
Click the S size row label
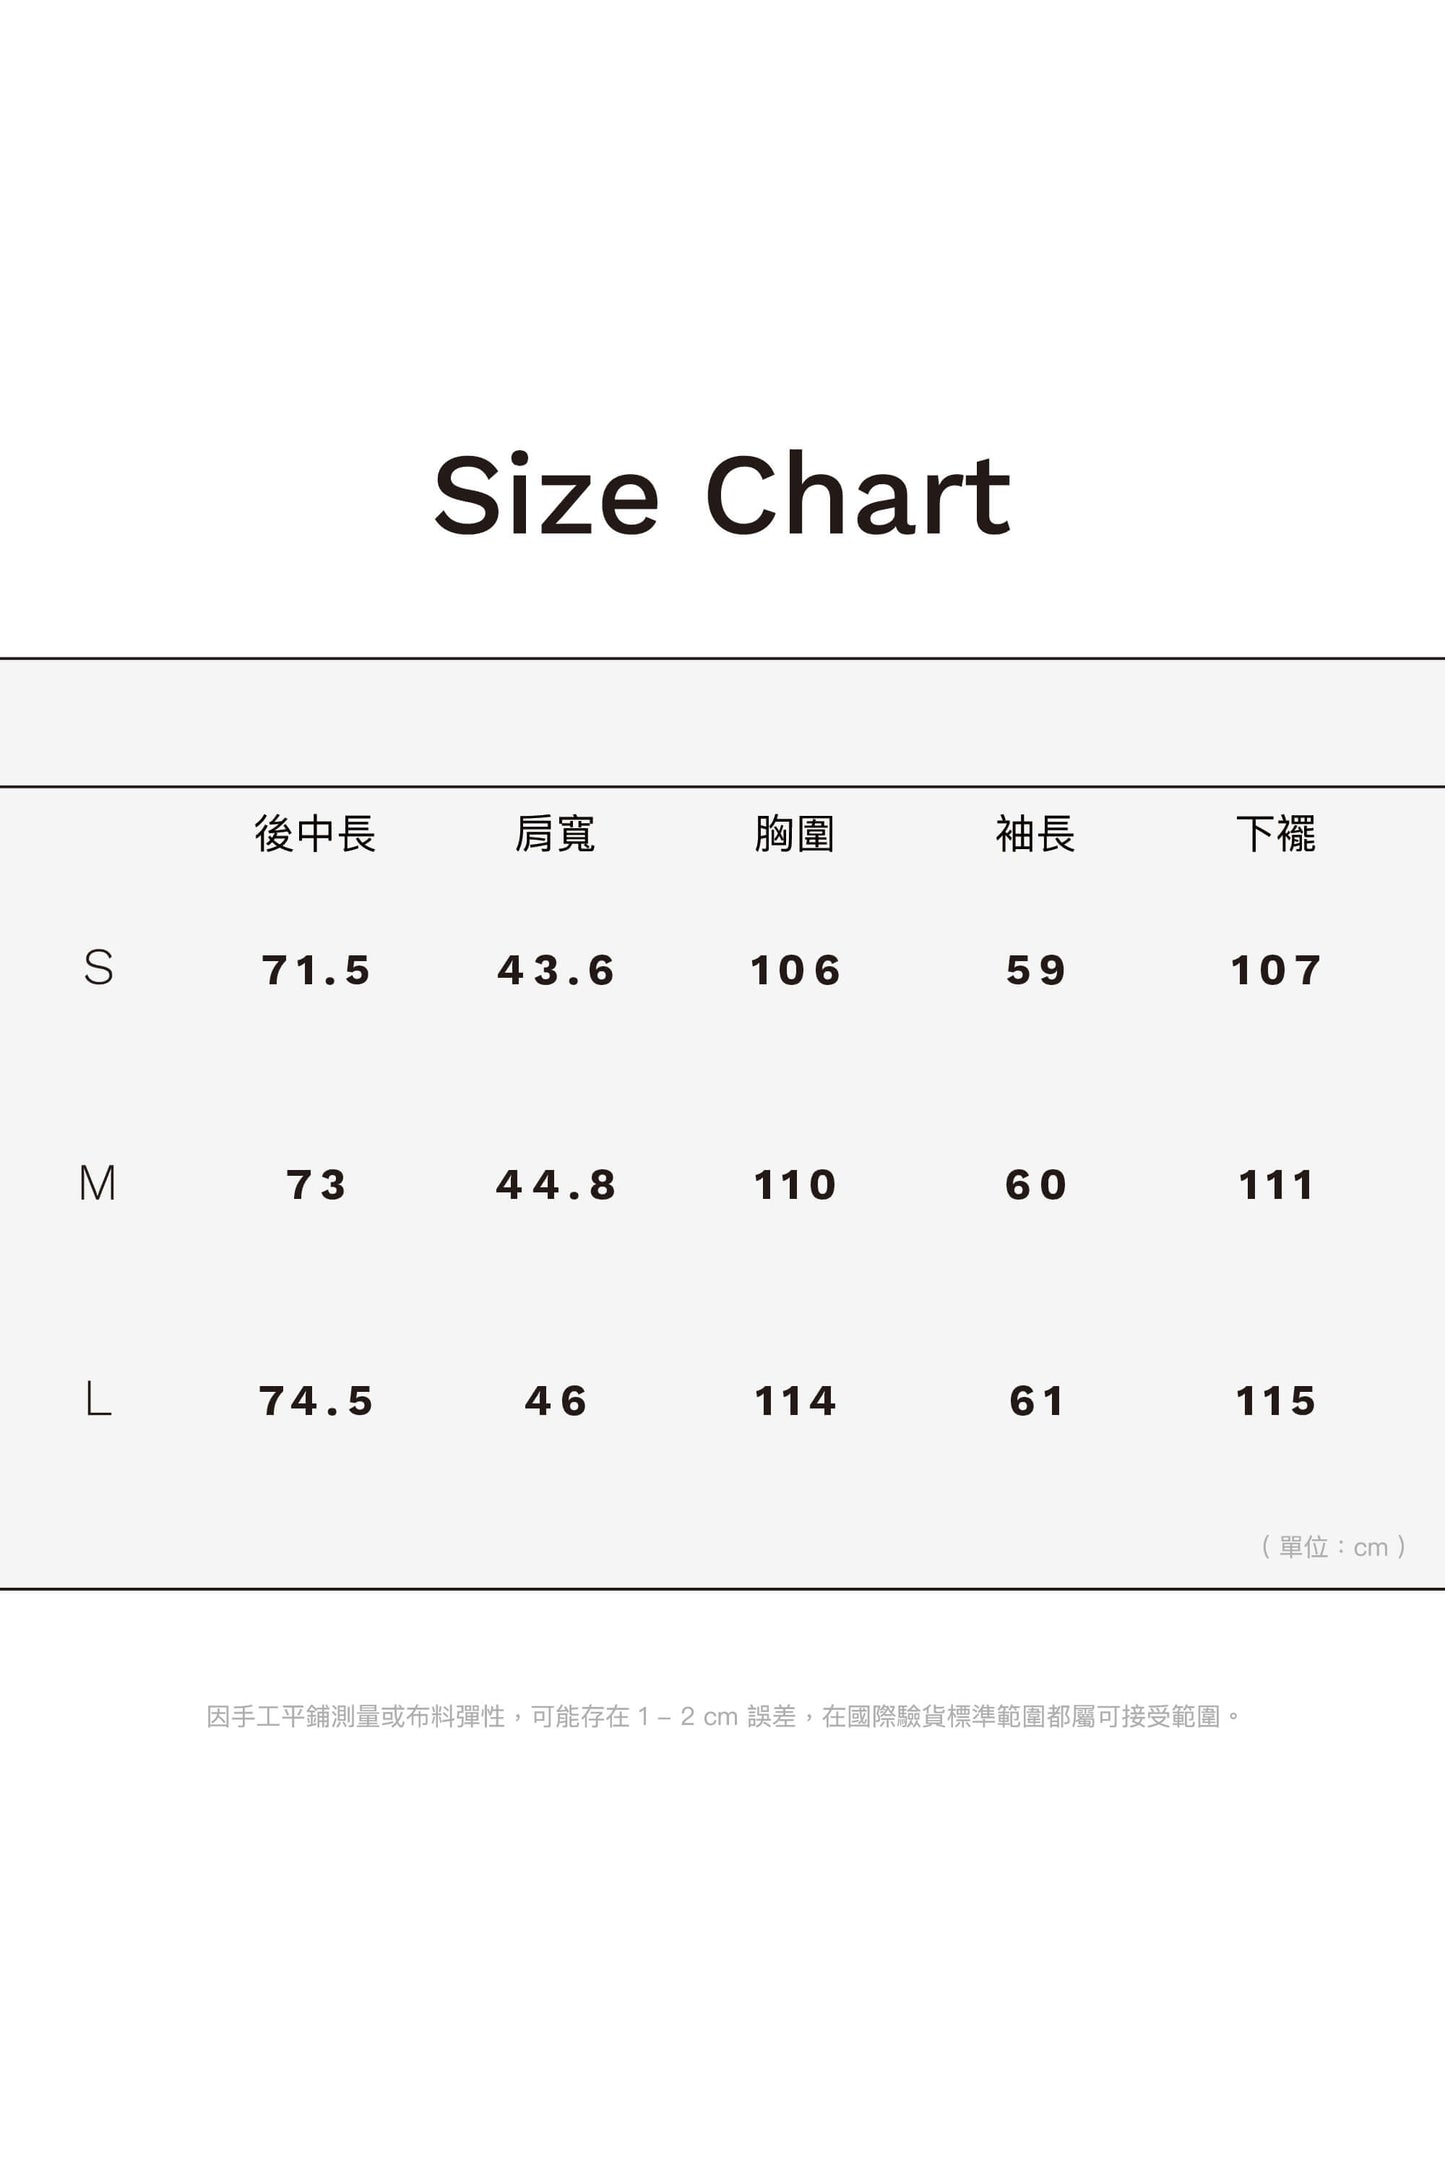tap(98, 968)
